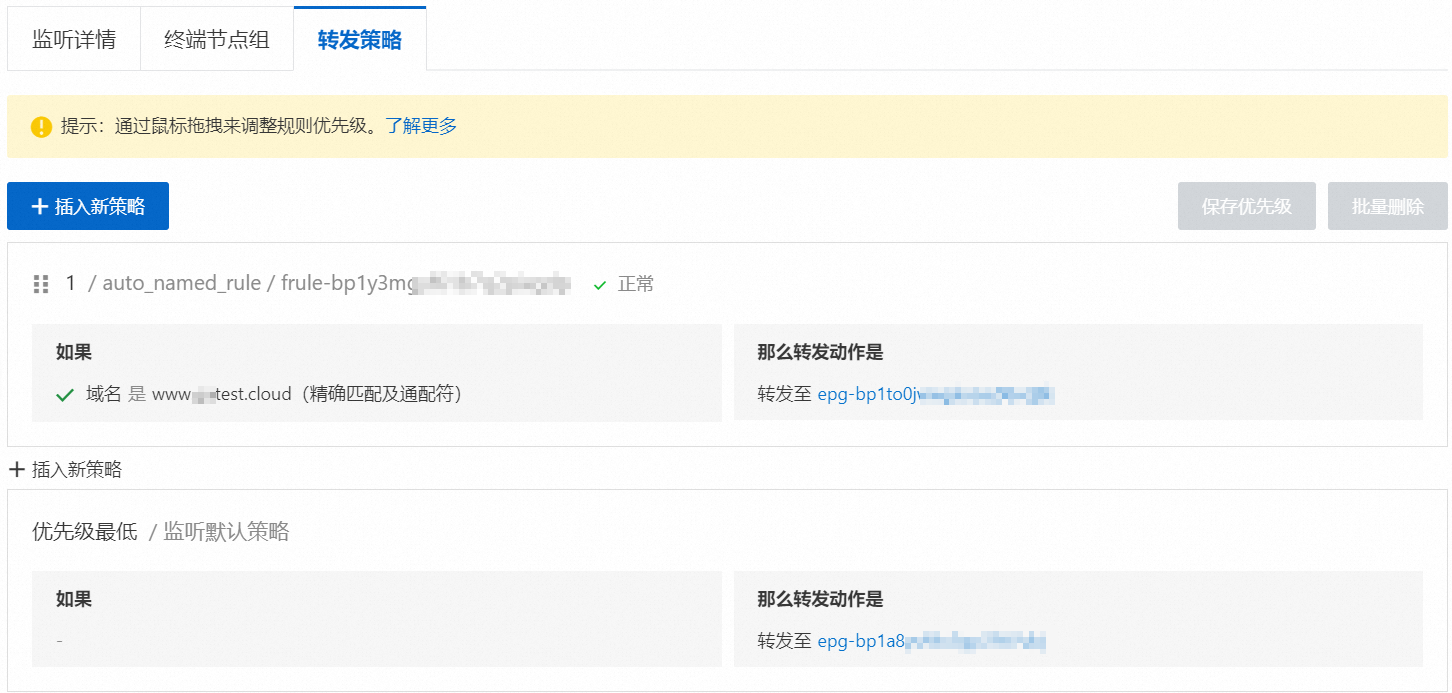Click the 如果 heading in rule 1
The image size is (1452, 693).
74,352
